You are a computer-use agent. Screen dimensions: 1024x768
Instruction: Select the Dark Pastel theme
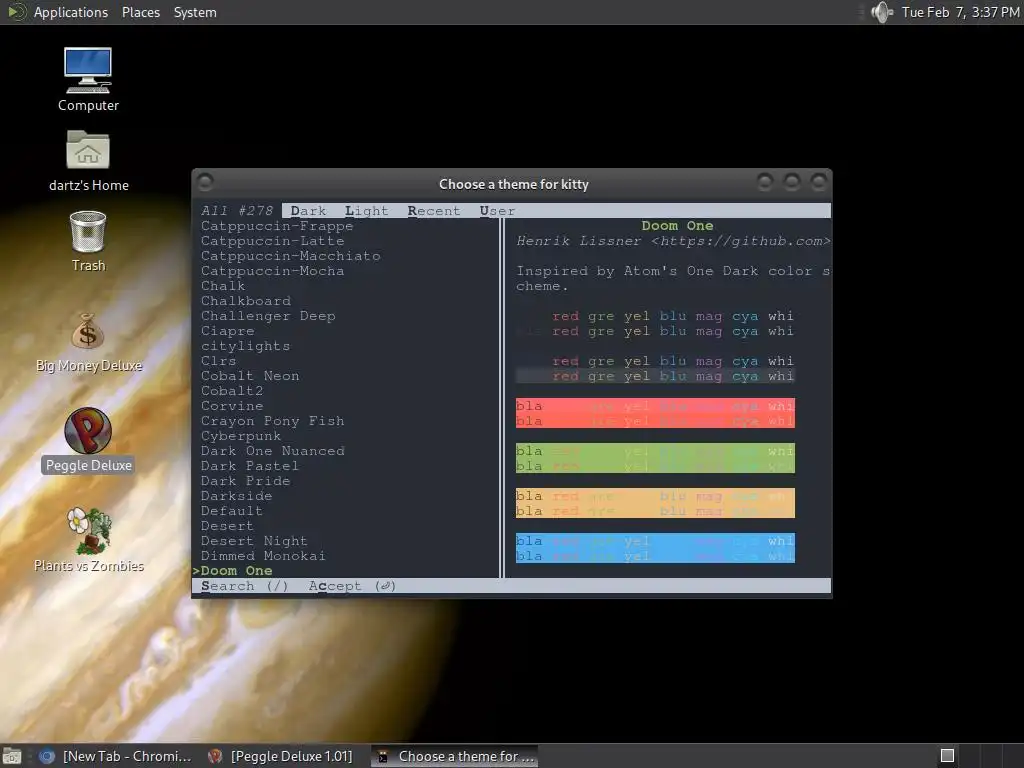(250, 466)
